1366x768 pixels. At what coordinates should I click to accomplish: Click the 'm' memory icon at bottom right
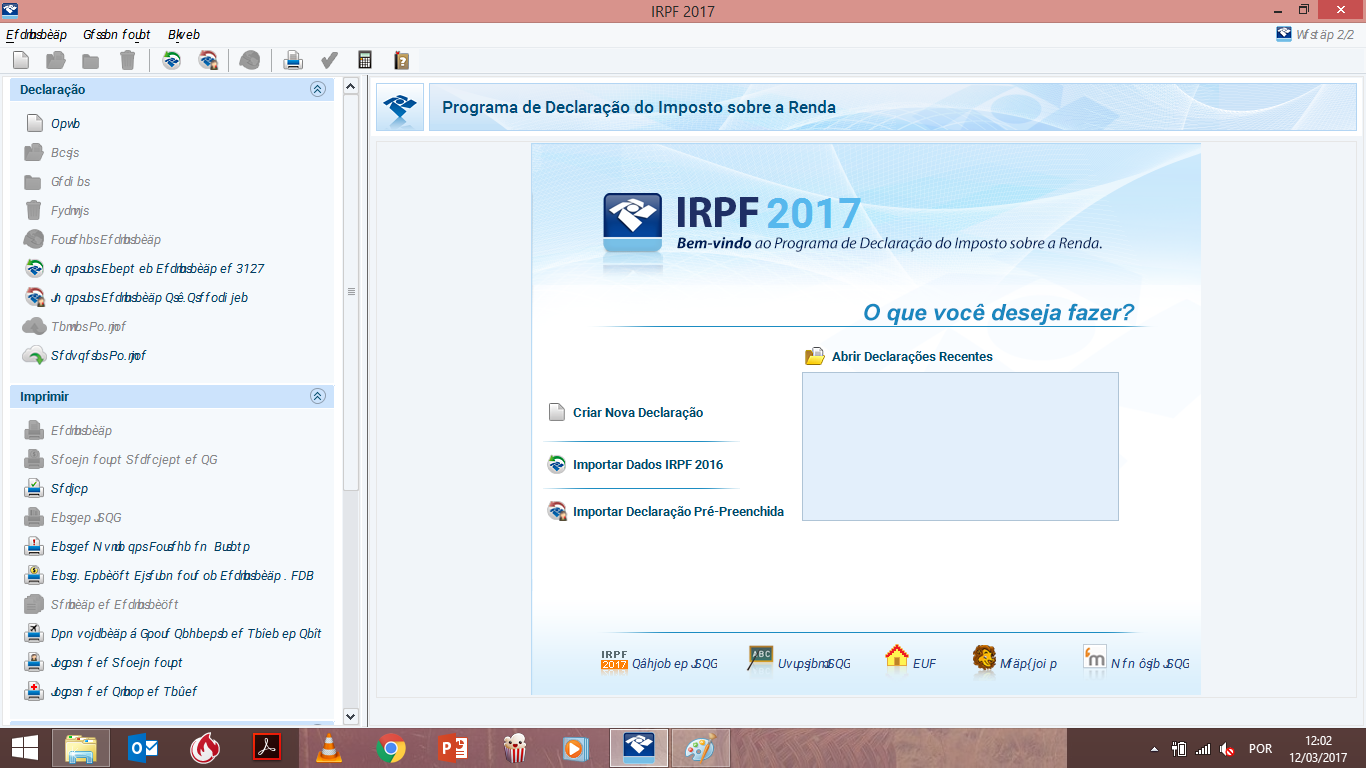[1095, 658]
